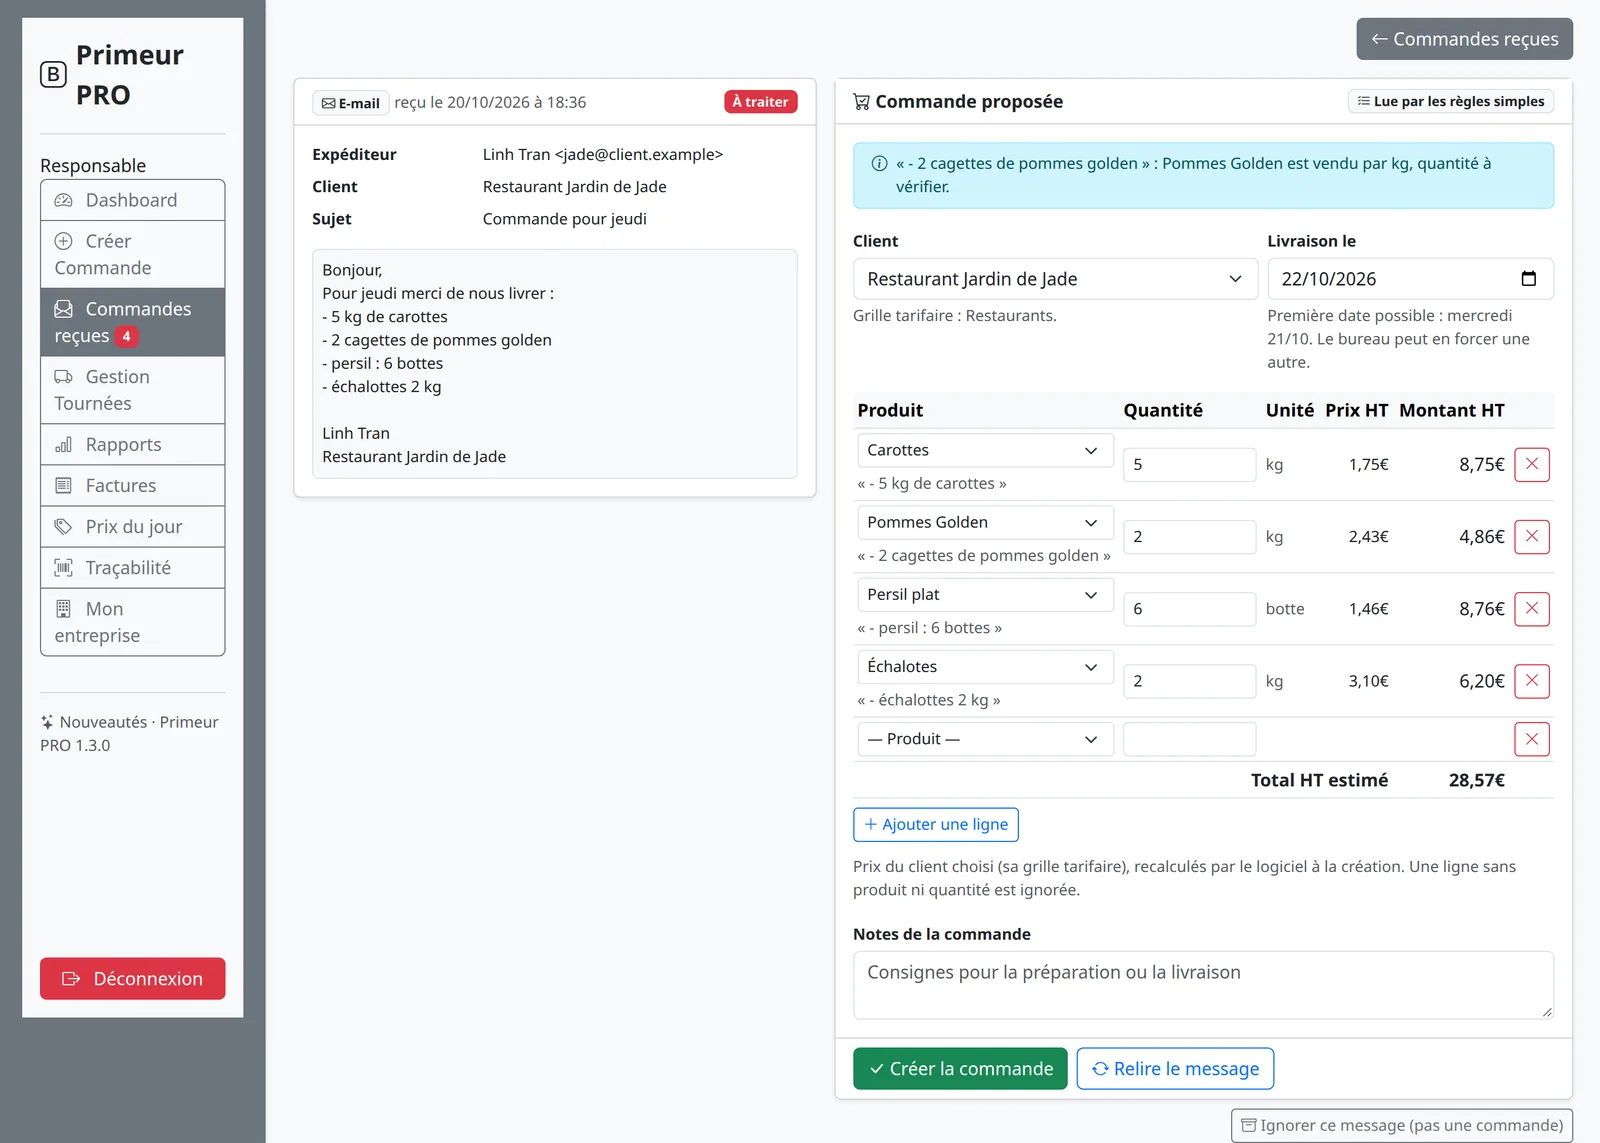Click the Notes de la commande textarea
1600x1143 pixels.
pos(1203,985)
